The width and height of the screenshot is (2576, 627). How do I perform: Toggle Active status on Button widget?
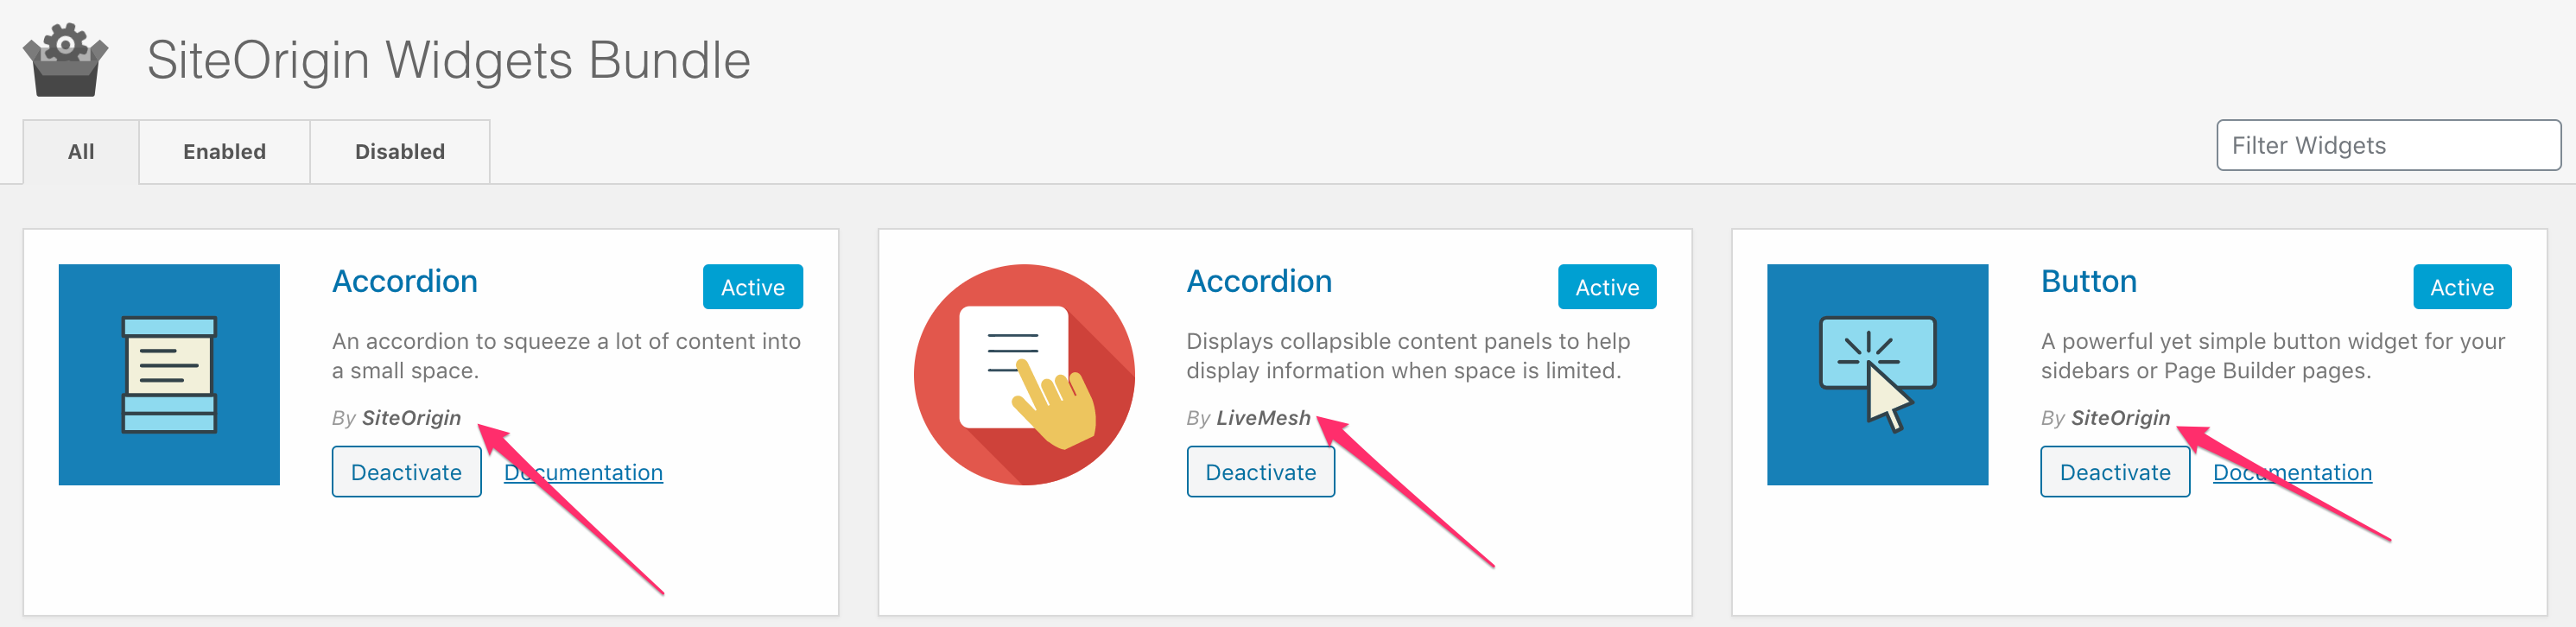click(2461, 287)
